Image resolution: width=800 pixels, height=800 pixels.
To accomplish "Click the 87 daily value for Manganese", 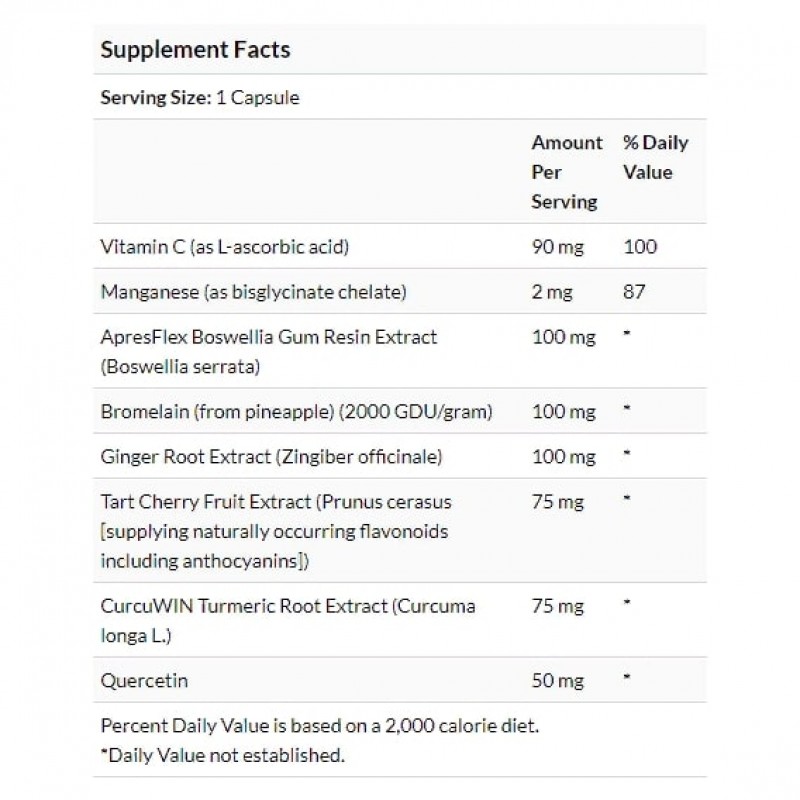I will click(634, 292).
